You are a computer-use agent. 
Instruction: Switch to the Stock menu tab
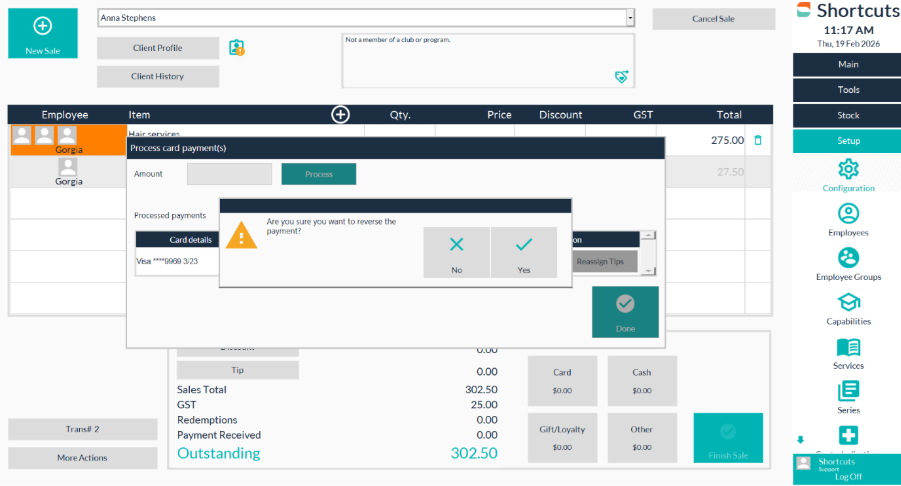847,116
